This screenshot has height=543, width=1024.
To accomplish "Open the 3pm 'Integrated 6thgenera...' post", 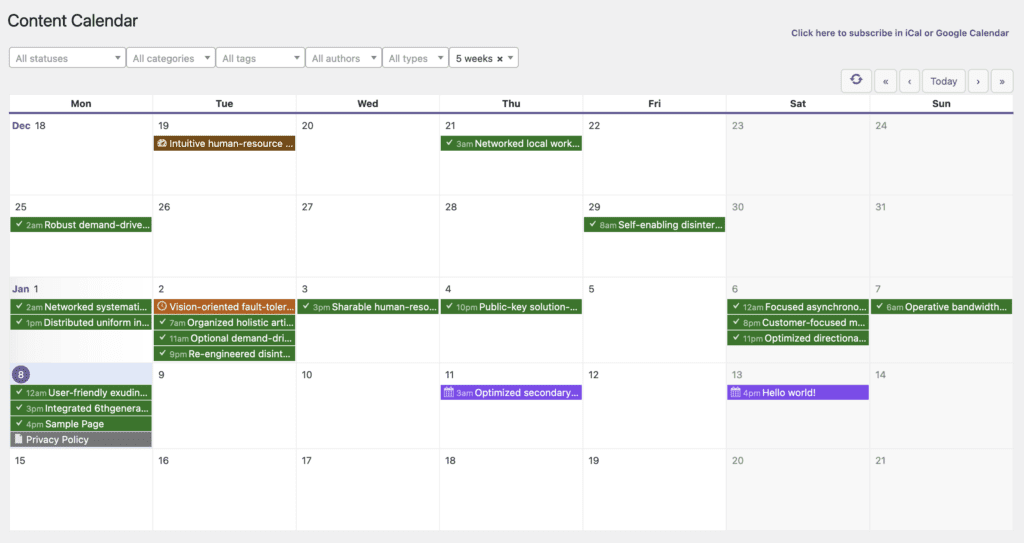I will [x=81, y=408].
